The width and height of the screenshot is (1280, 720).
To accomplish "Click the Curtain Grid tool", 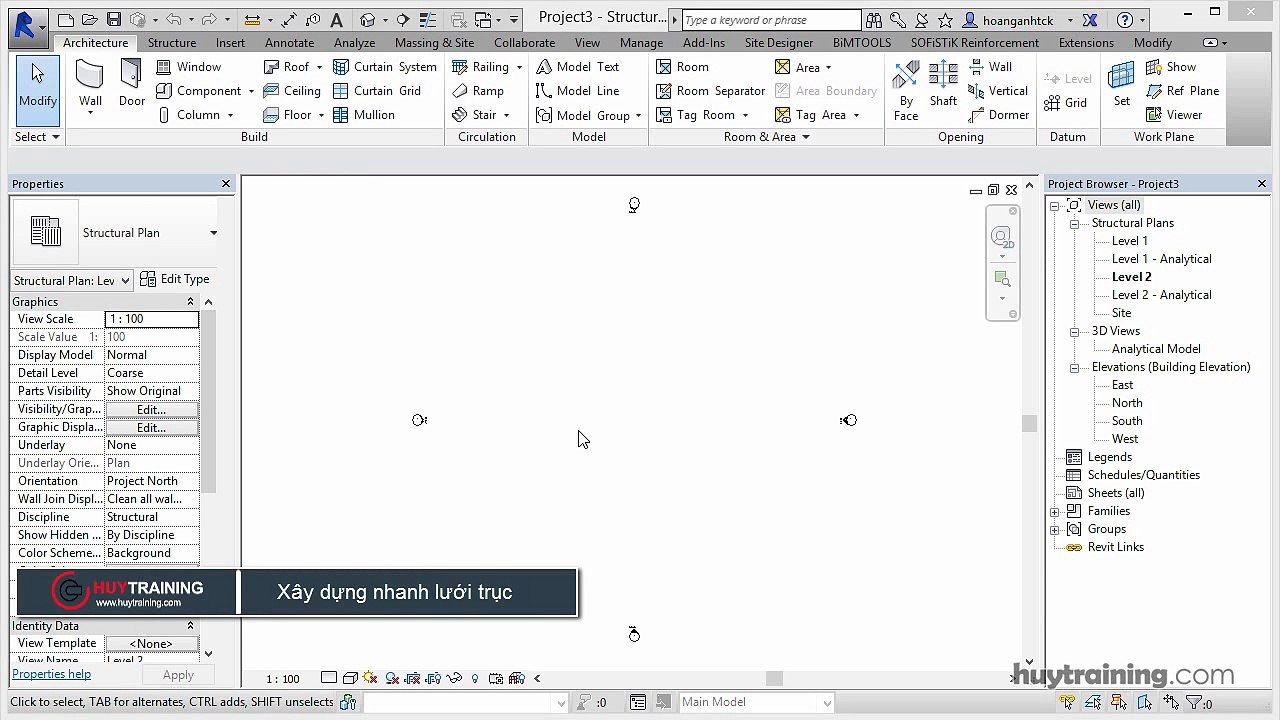I will [376, 91].
